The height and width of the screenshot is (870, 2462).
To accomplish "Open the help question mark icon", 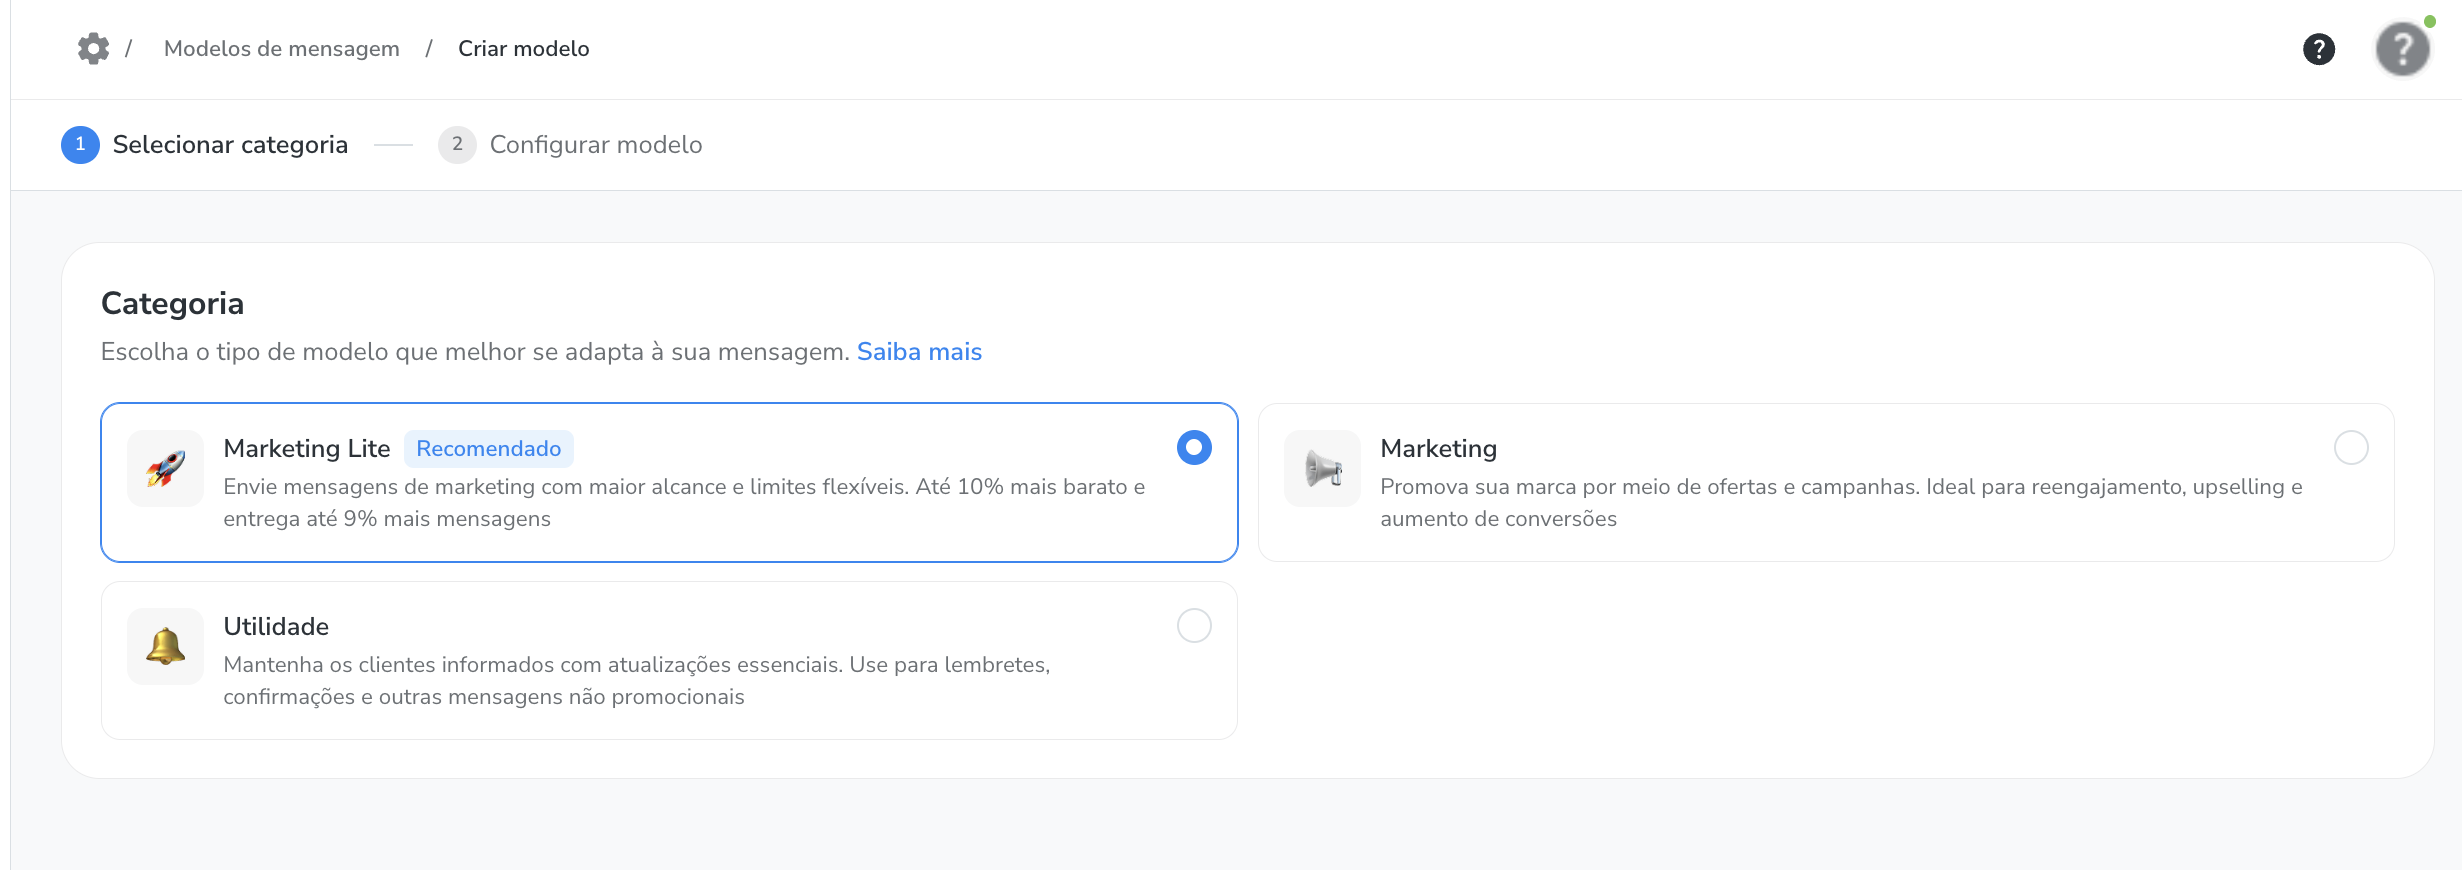I will click(x=2318, y=49).
